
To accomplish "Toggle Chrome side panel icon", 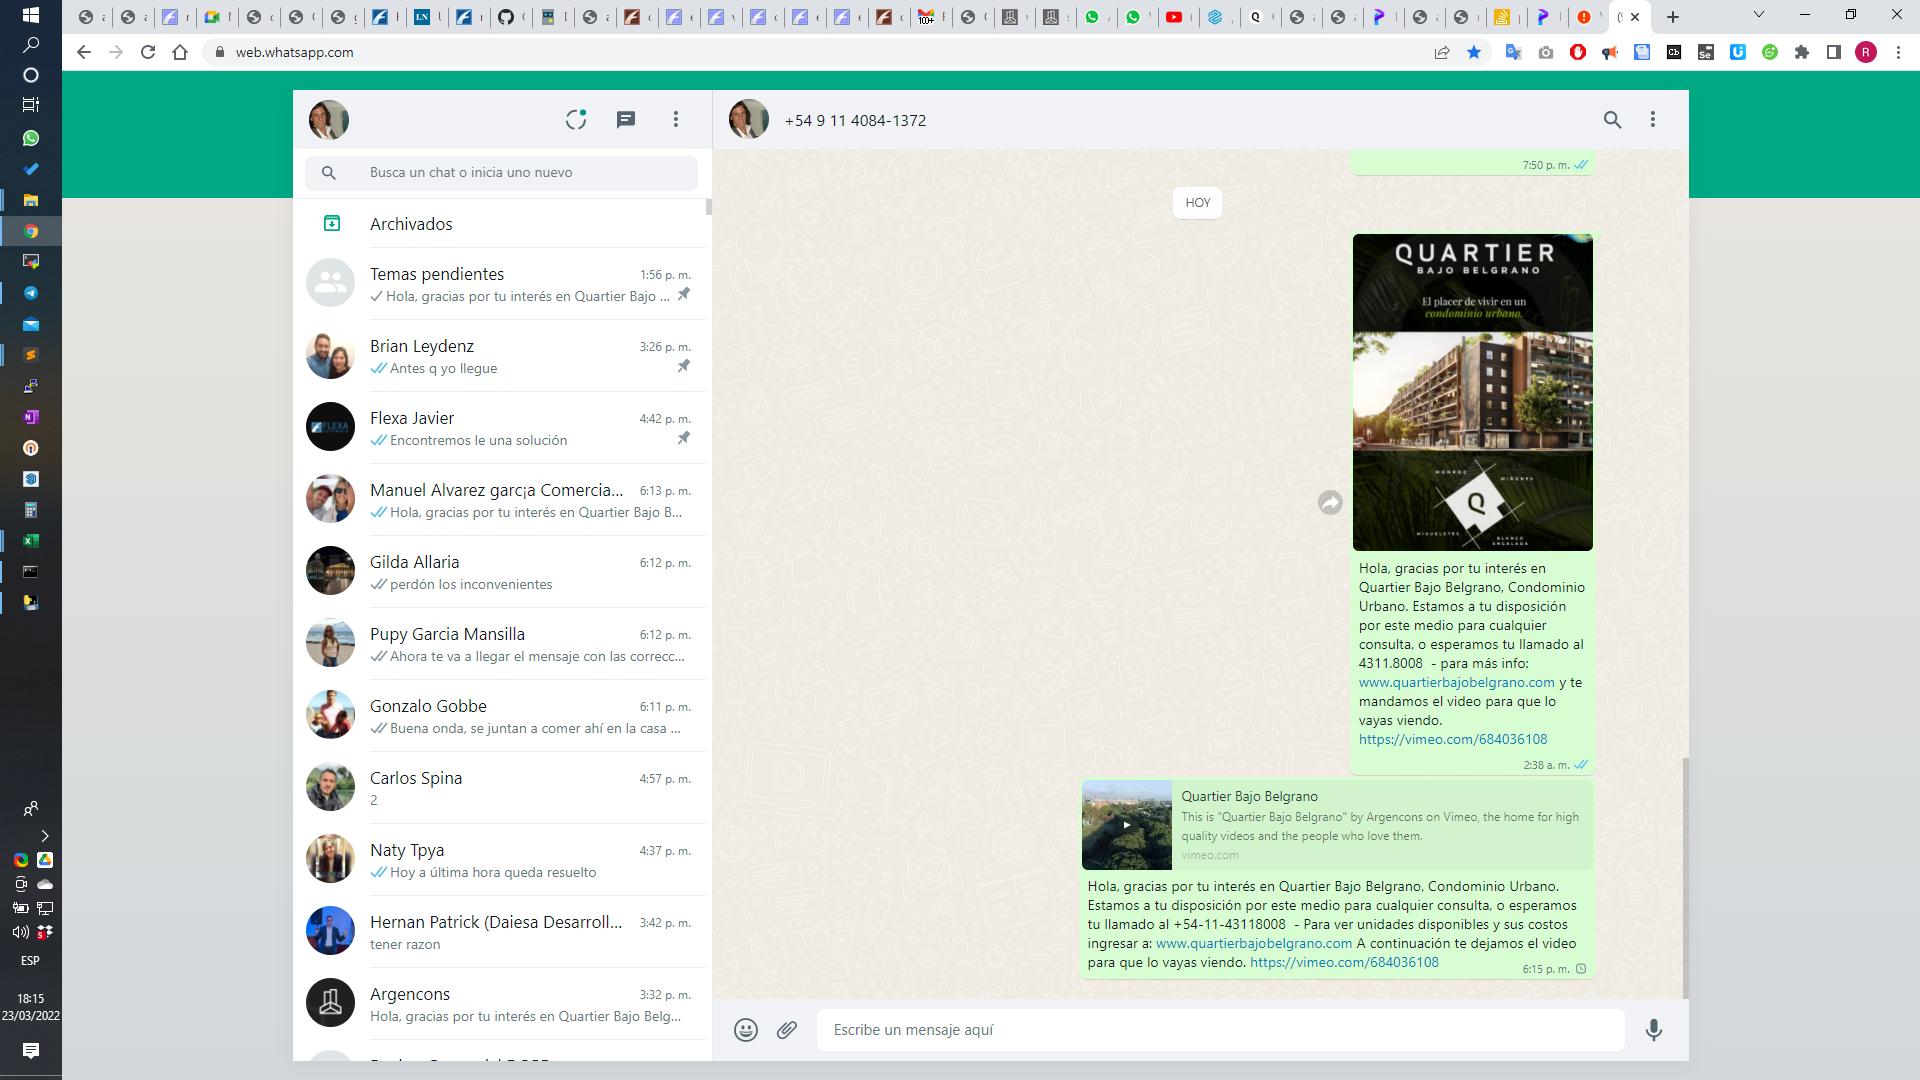I will (1834, 52).
